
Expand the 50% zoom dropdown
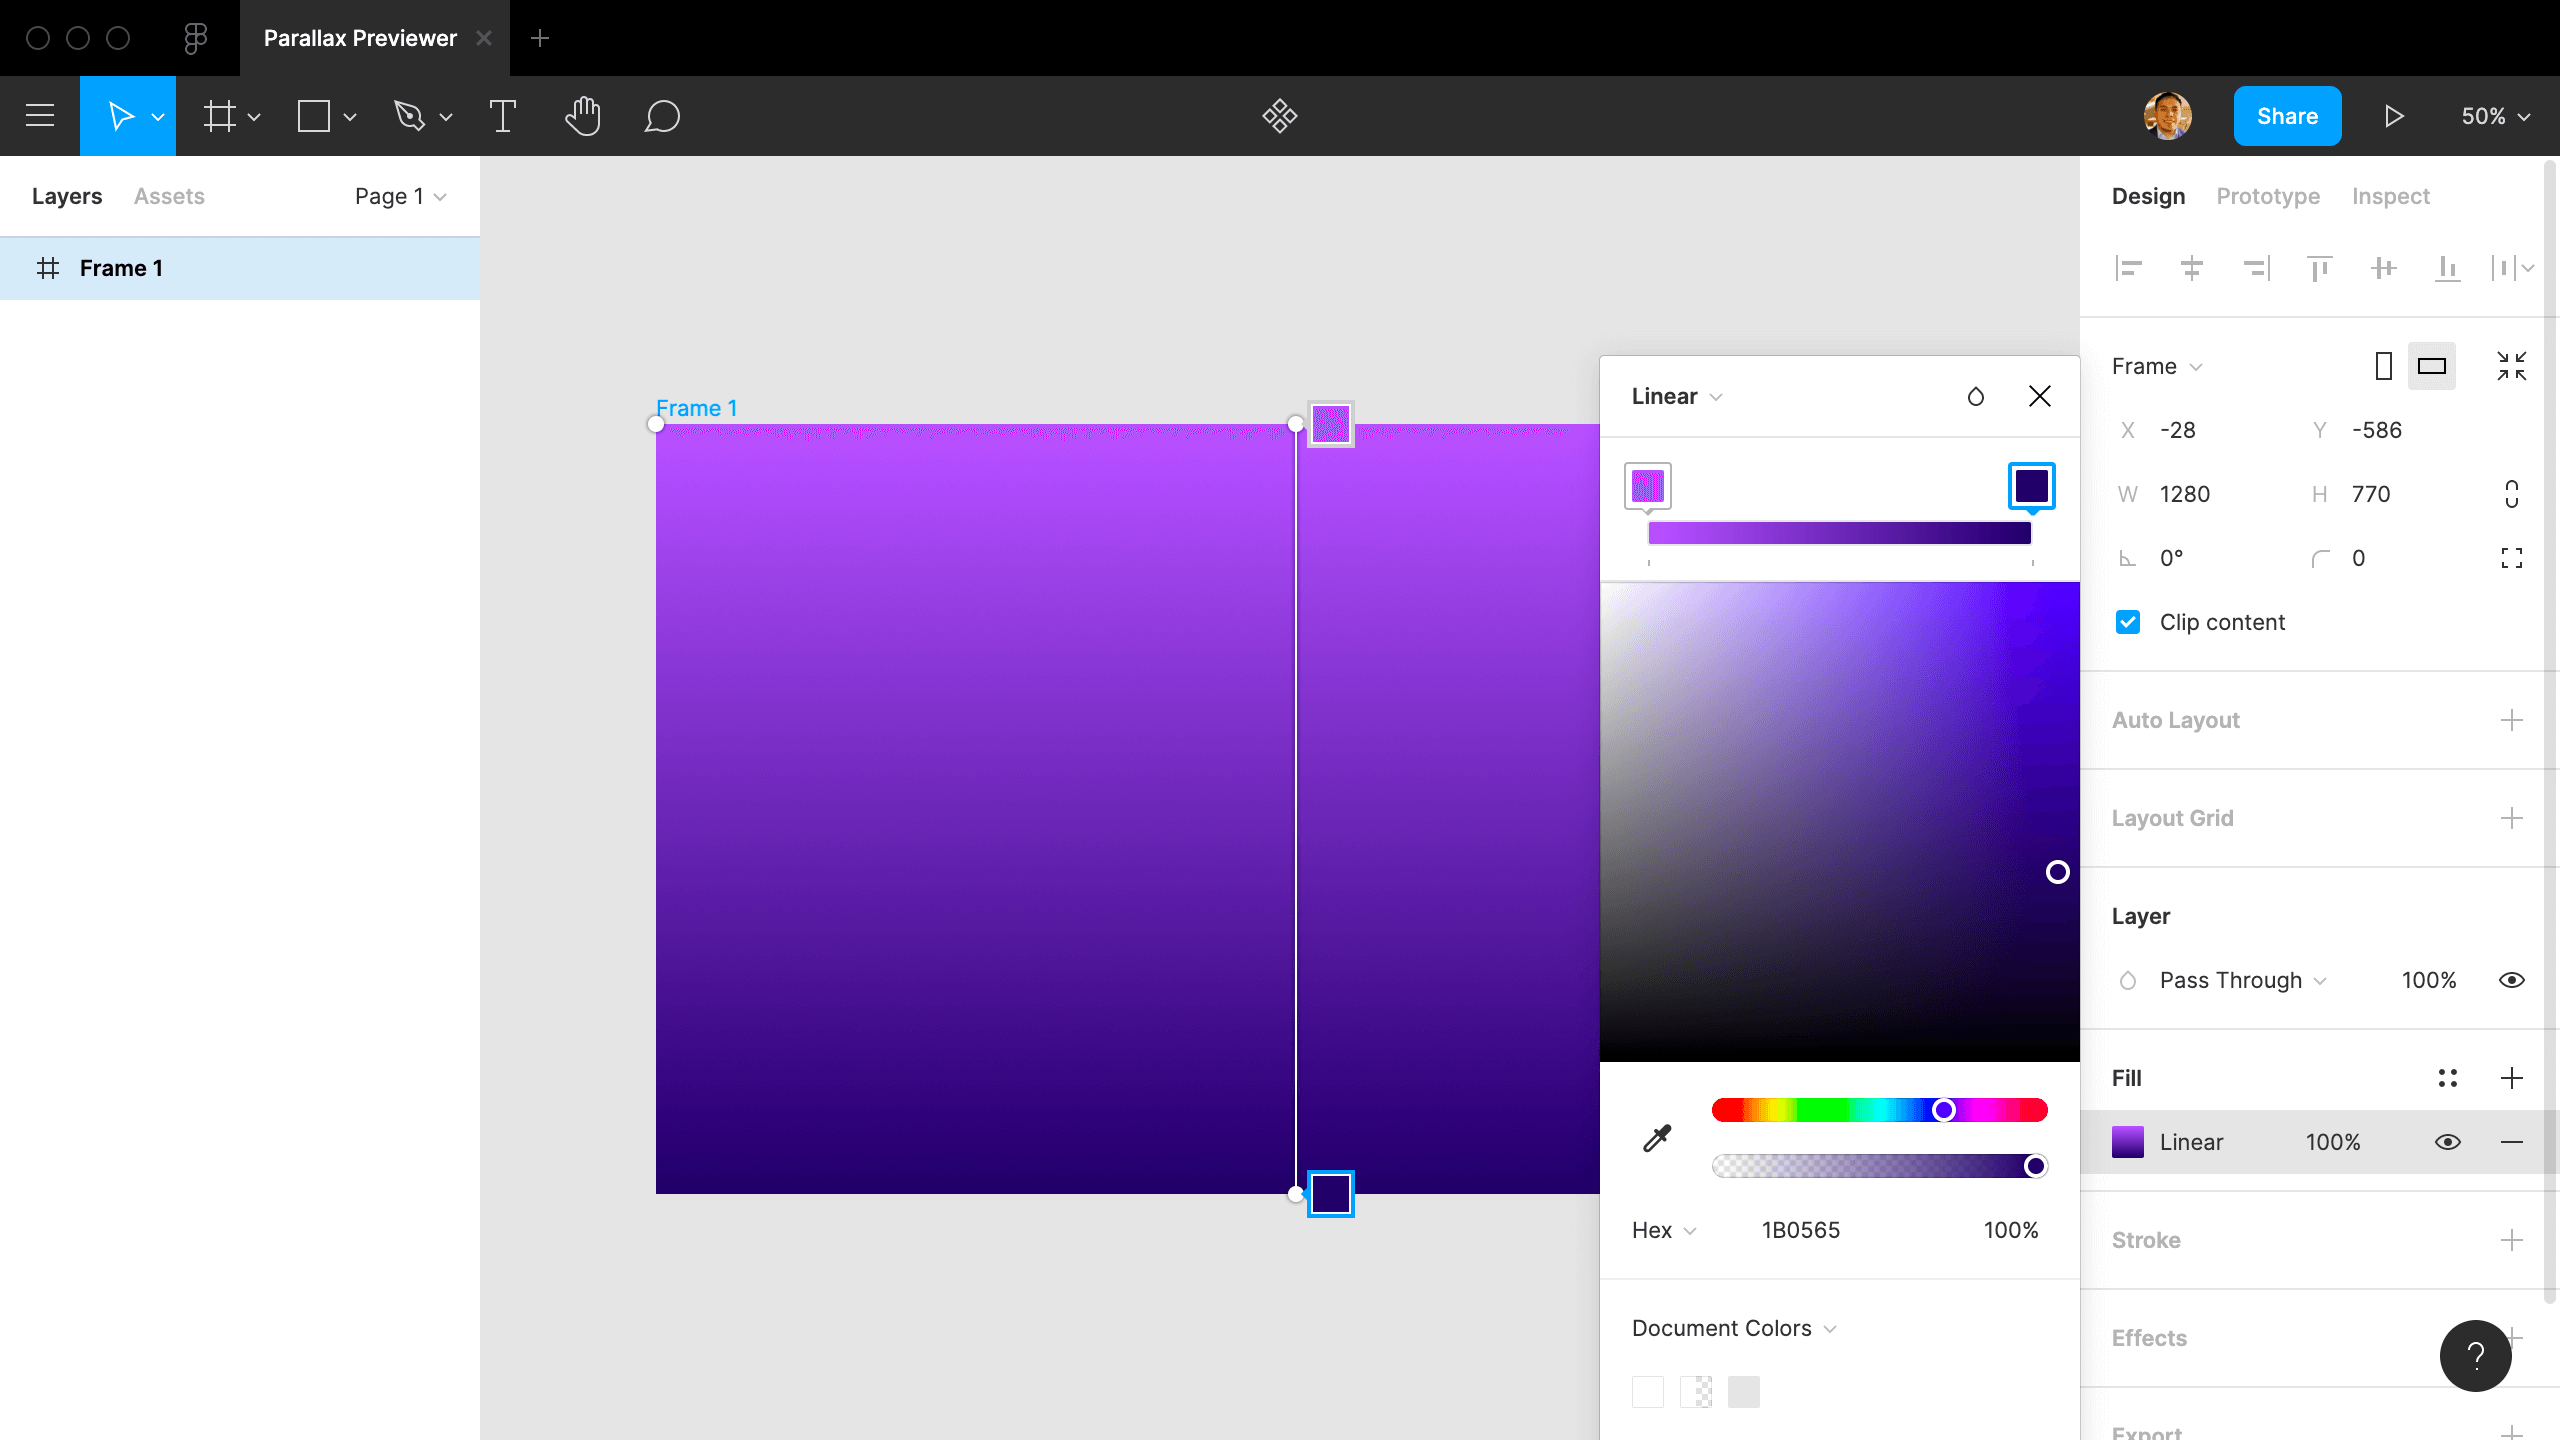click(x=2495, y=116)
